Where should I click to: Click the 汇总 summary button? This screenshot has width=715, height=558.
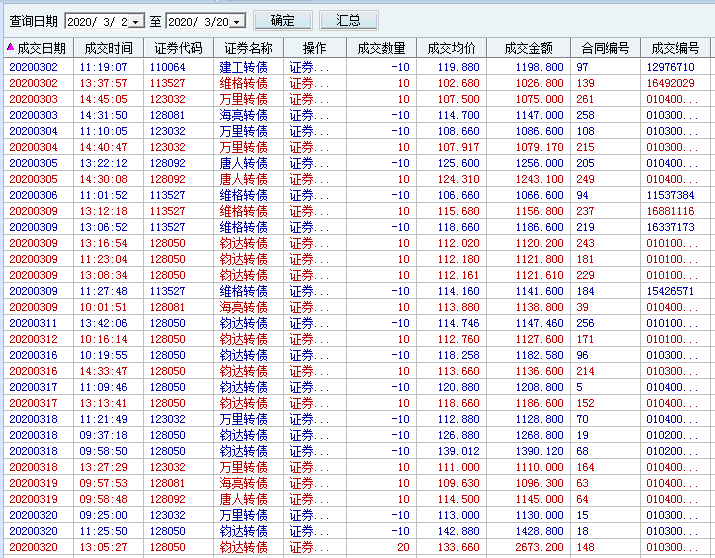tap(349, 21)
